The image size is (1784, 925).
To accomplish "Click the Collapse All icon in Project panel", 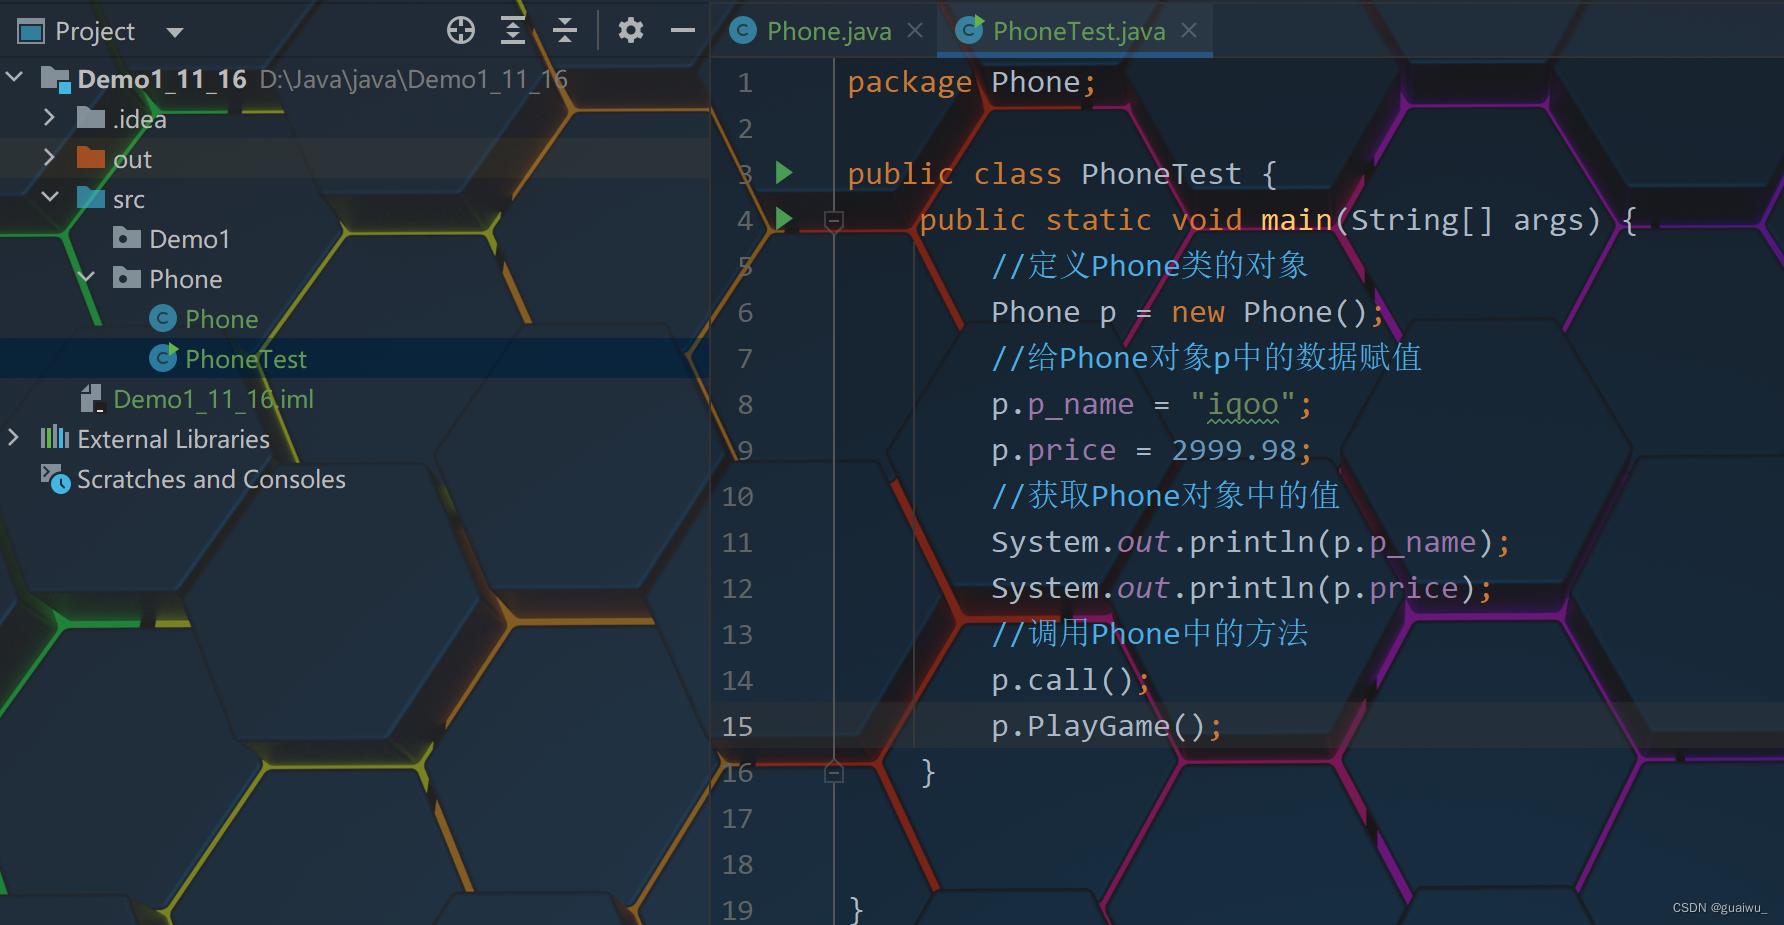I will pos(565,31).
